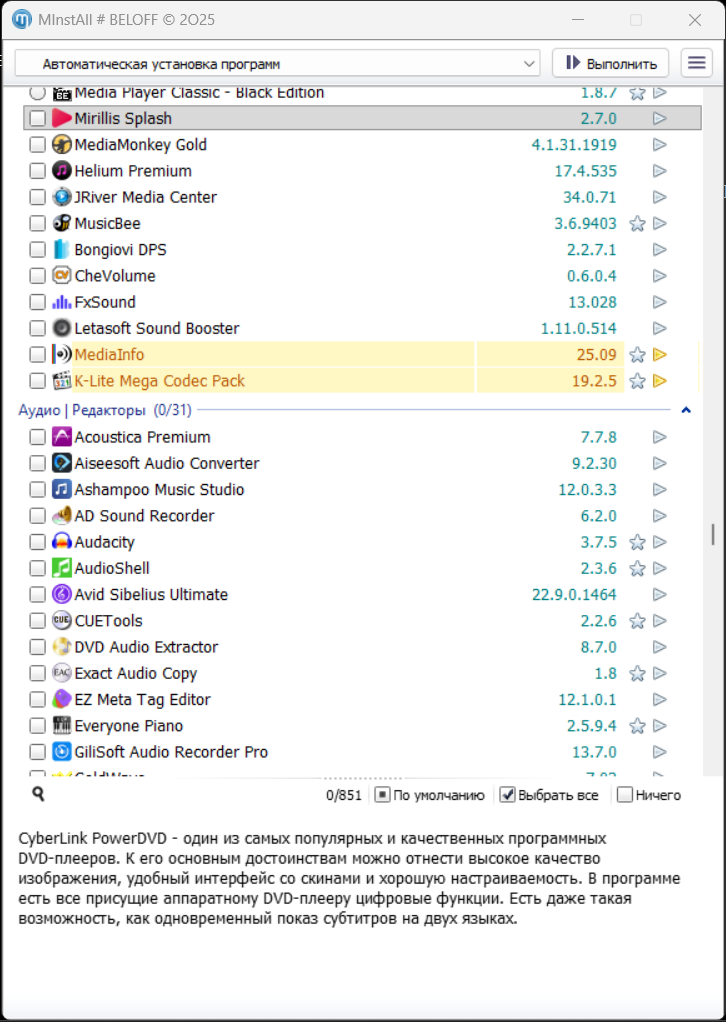Image resolution: width=726 pixels, height=1022 pixels.
Task: Click the yellow play arrow beside MediaInfo
Action: click(659, 354)
